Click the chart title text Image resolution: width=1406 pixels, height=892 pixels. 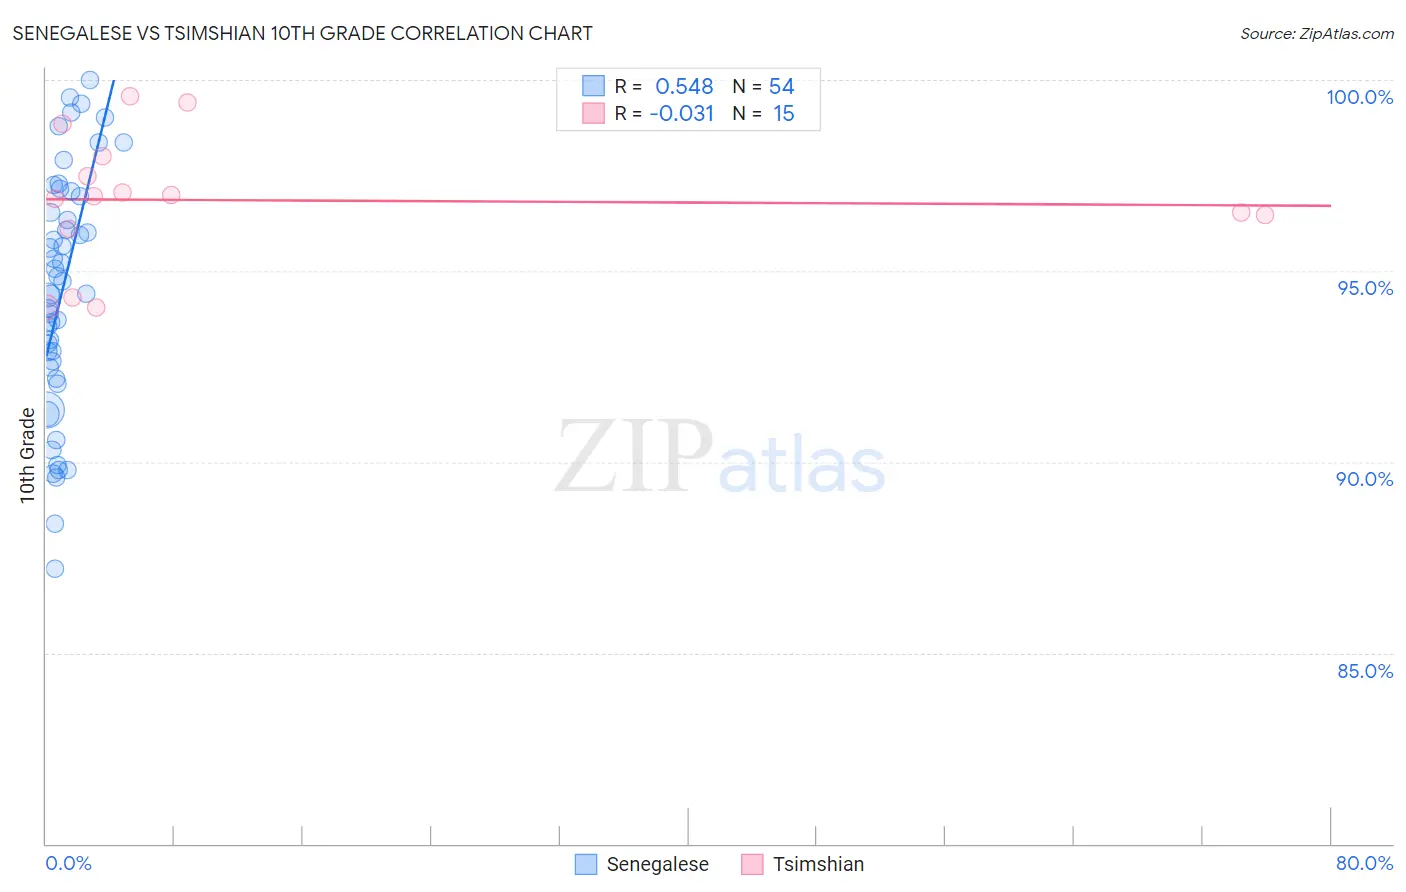tap(302, 34)
